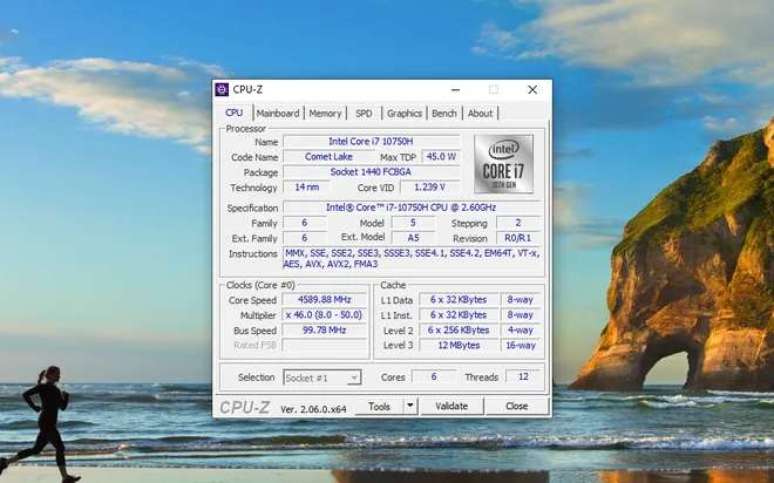Click the Level 2 size 6 x 256 KBytes
Viewport: 774px width, 483px height.
459,330
